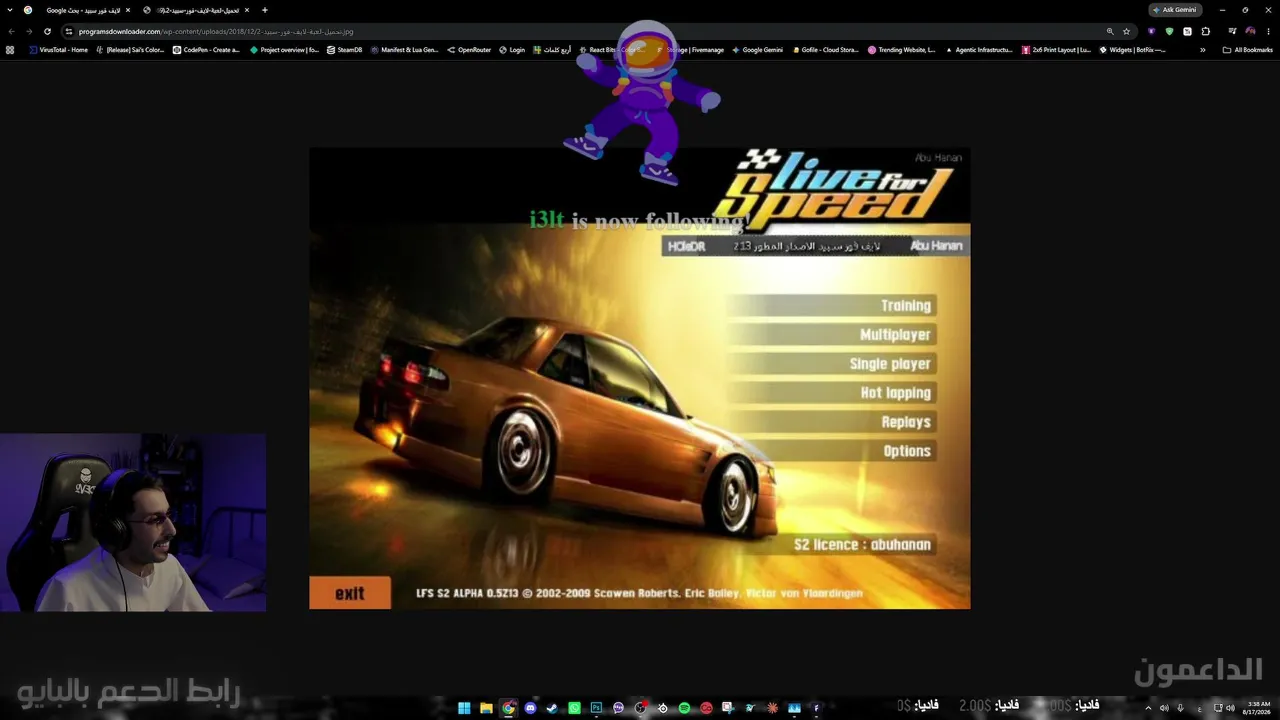Close the second browser tab
1280x720 pixels.
(247, 10)
